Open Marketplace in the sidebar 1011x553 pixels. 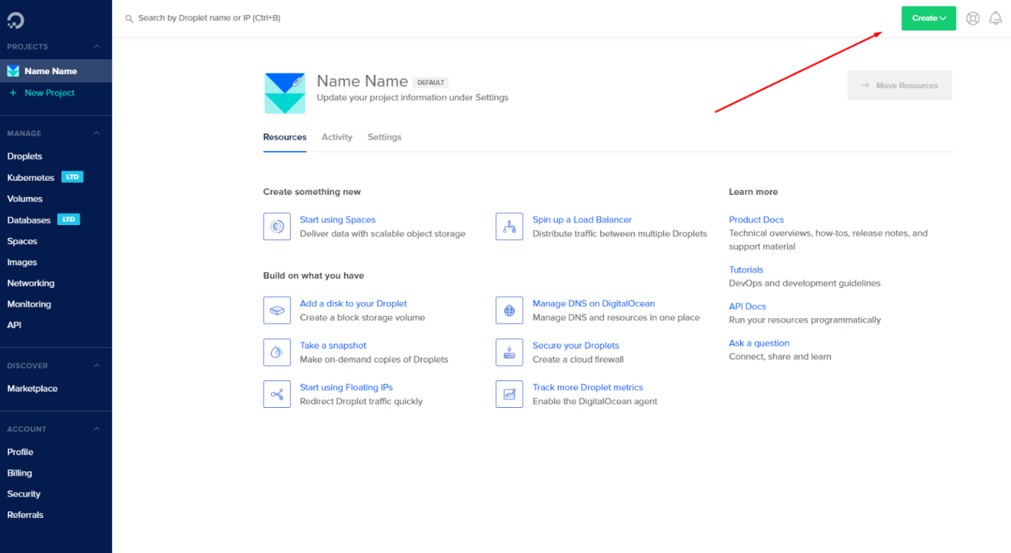[x=32, y=389]
